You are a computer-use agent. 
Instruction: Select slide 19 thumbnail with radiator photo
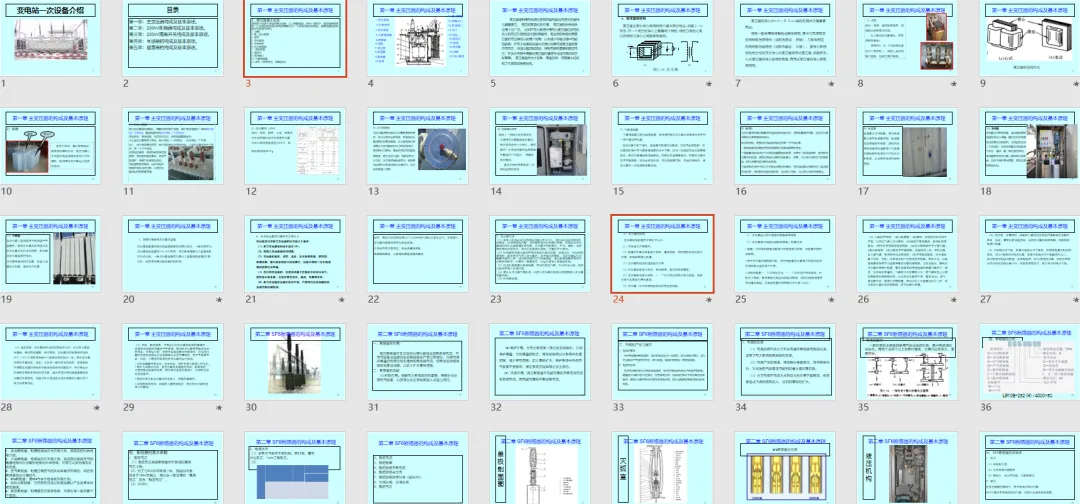[50, 254]
